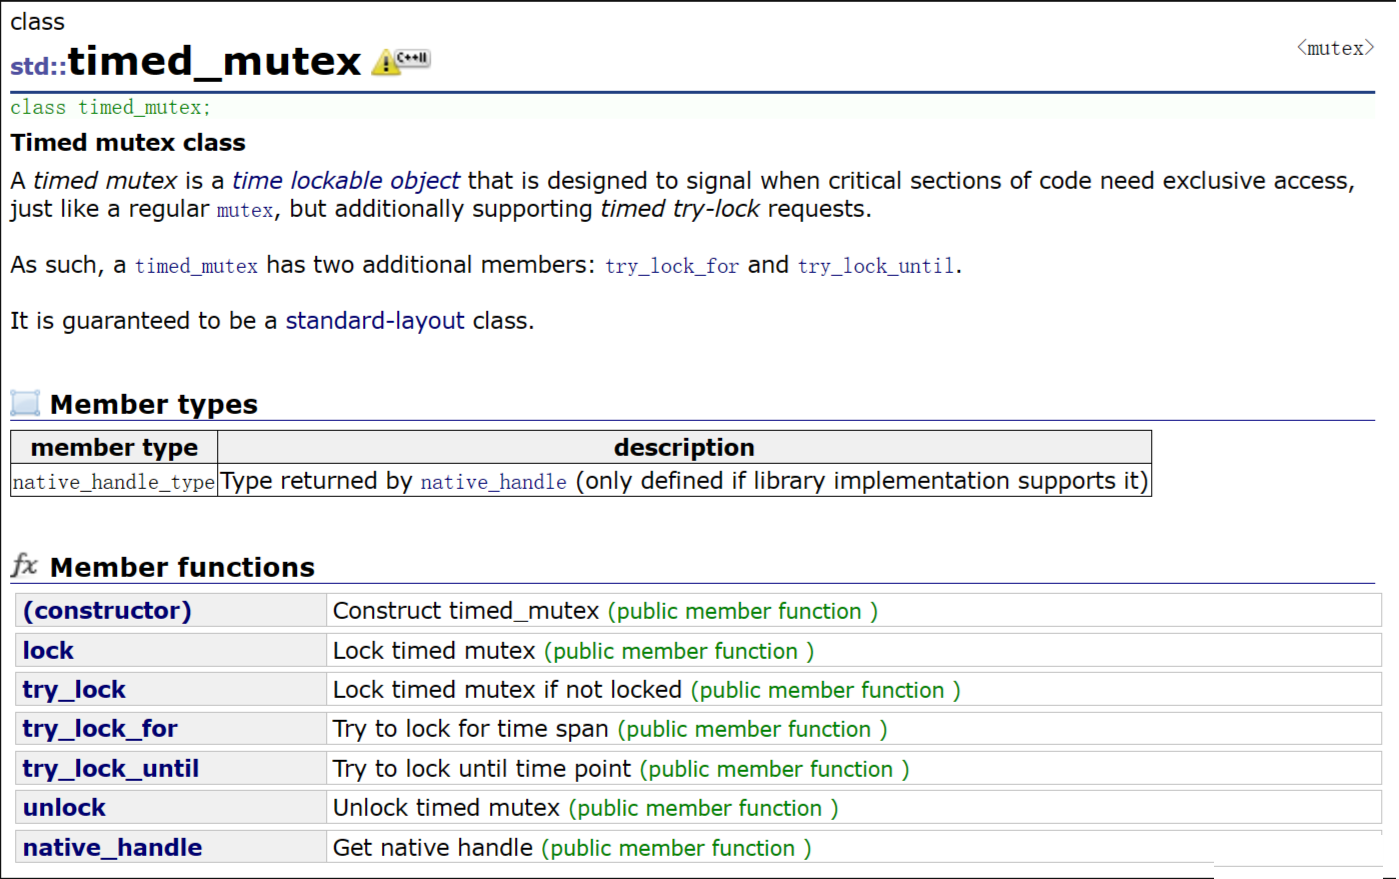Open the 'mutex' link in the description
1399x879 pixels.
[x=245, y=210]
